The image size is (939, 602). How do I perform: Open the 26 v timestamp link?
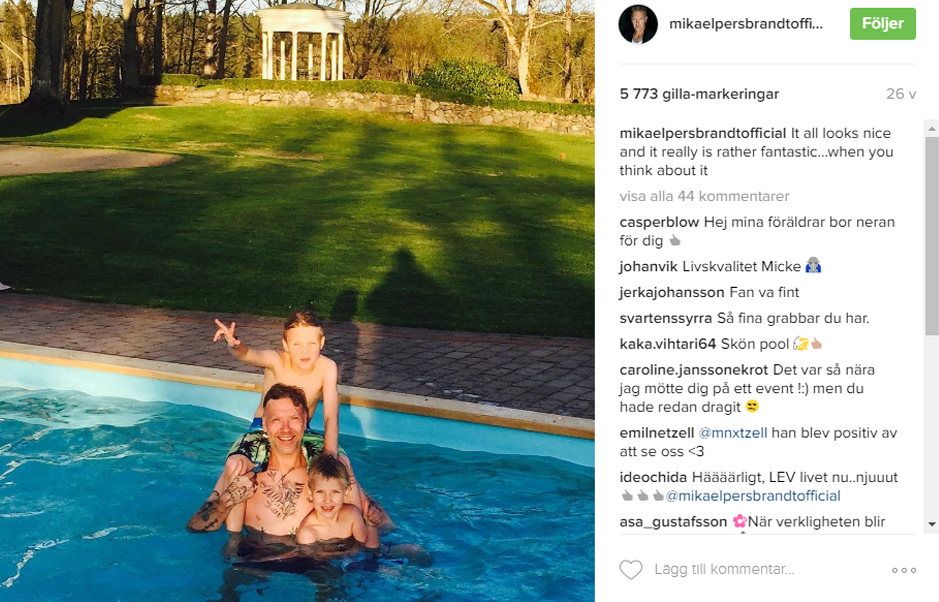pos(901,94)
